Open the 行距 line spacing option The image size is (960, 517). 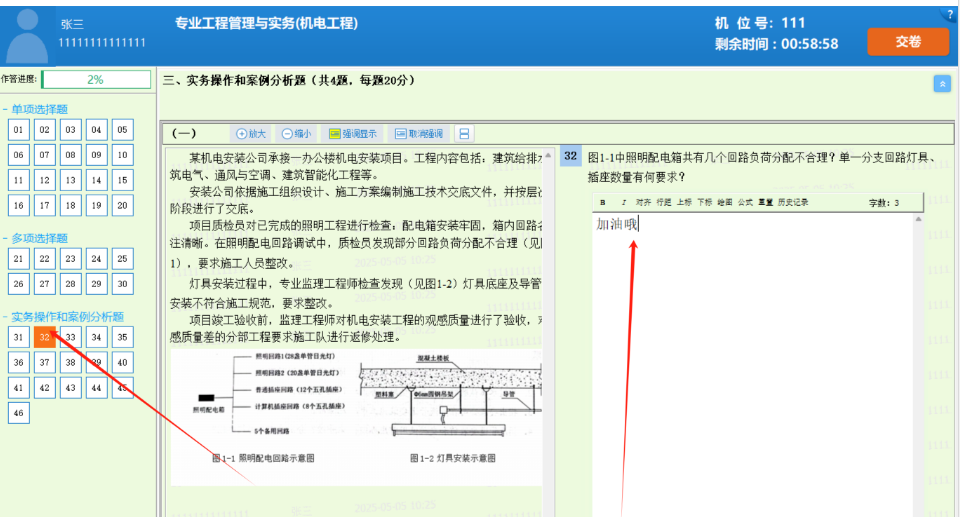(664, 202)
